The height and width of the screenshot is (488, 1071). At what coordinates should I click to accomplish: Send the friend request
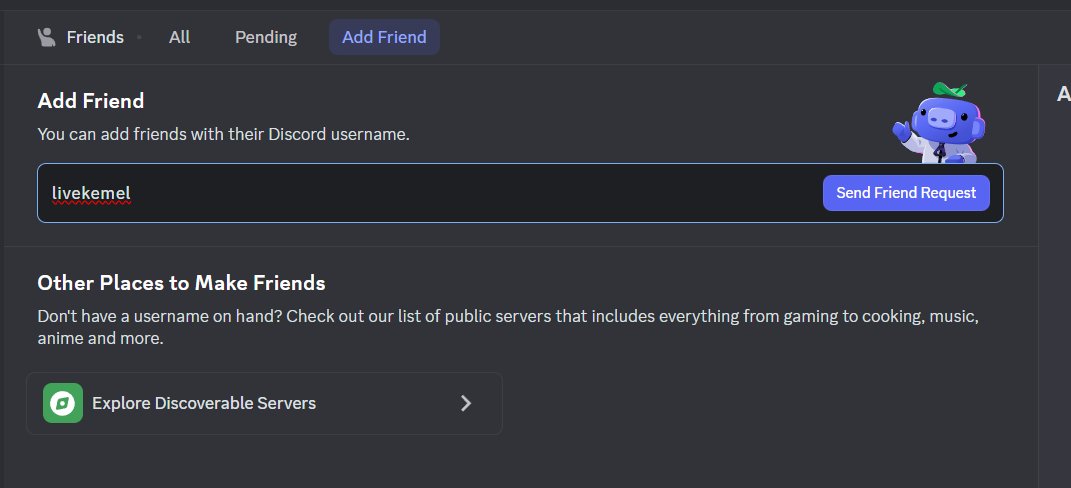(x=906, y=193)
